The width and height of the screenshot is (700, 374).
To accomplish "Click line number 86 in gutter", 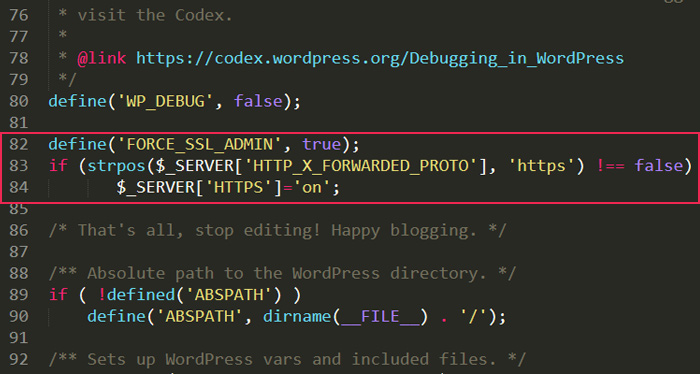I will coord(19,230).
